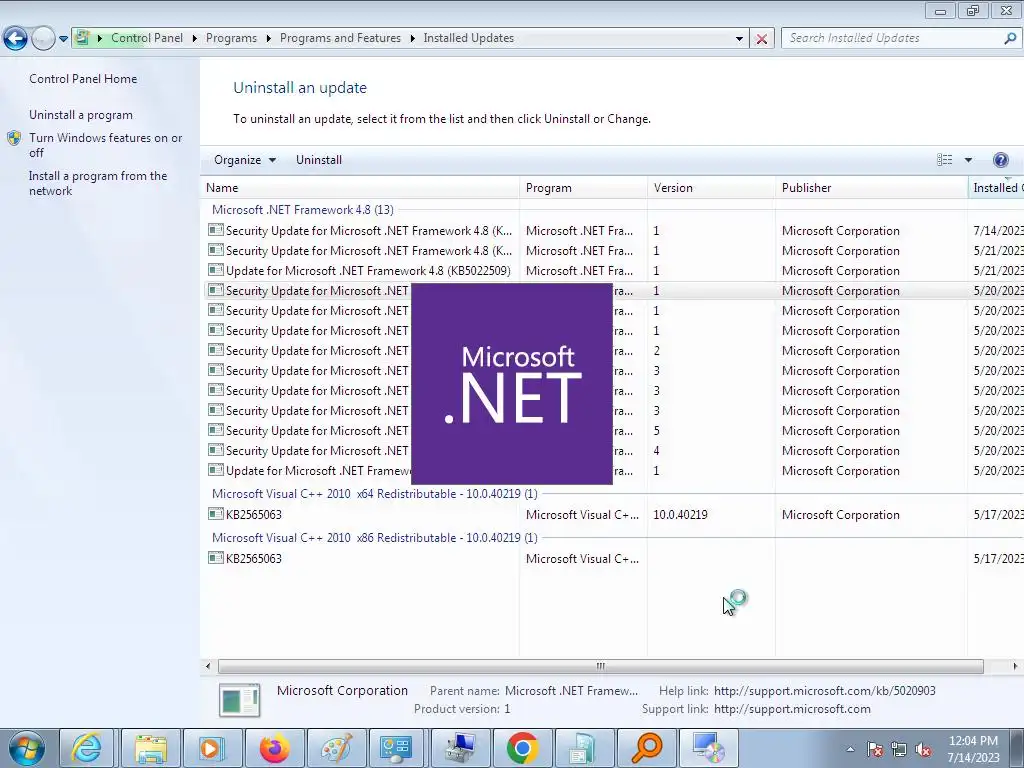Open the address bar history dropdown
This screenshot has width=1024, height=768.
point(739,39)
